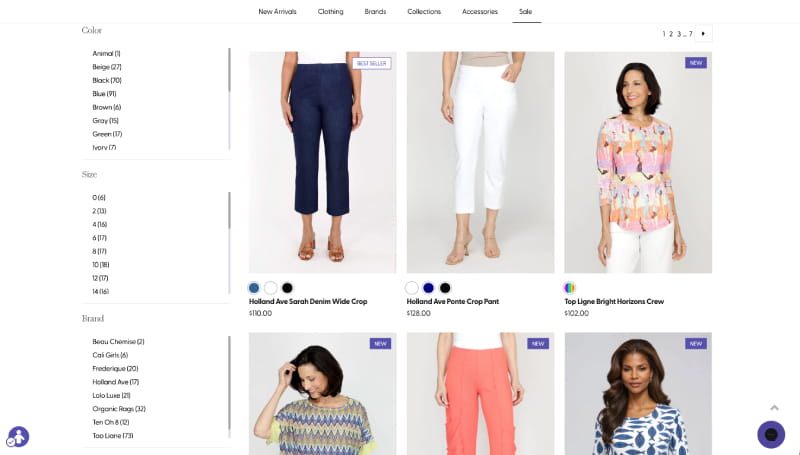
Task: Filter by brand Holland Ave (17)
Action: click(115, 382)
